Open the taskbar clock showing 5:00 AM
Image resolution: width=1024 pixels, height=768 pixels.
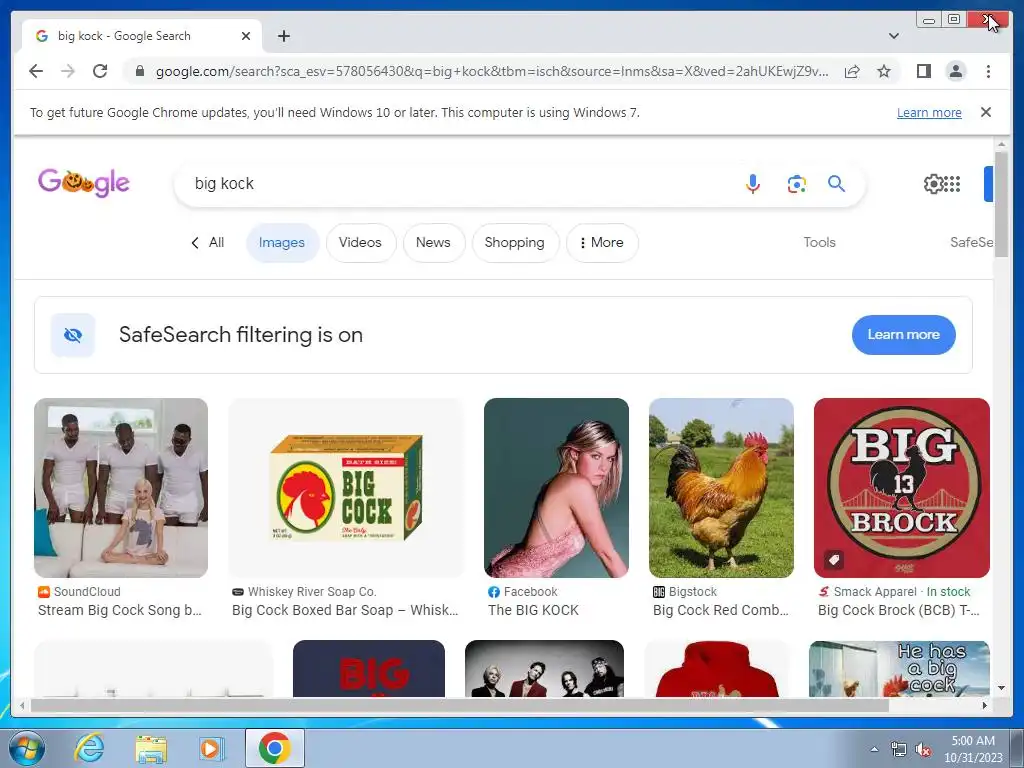pyautogui.click(x=973, y=749)
